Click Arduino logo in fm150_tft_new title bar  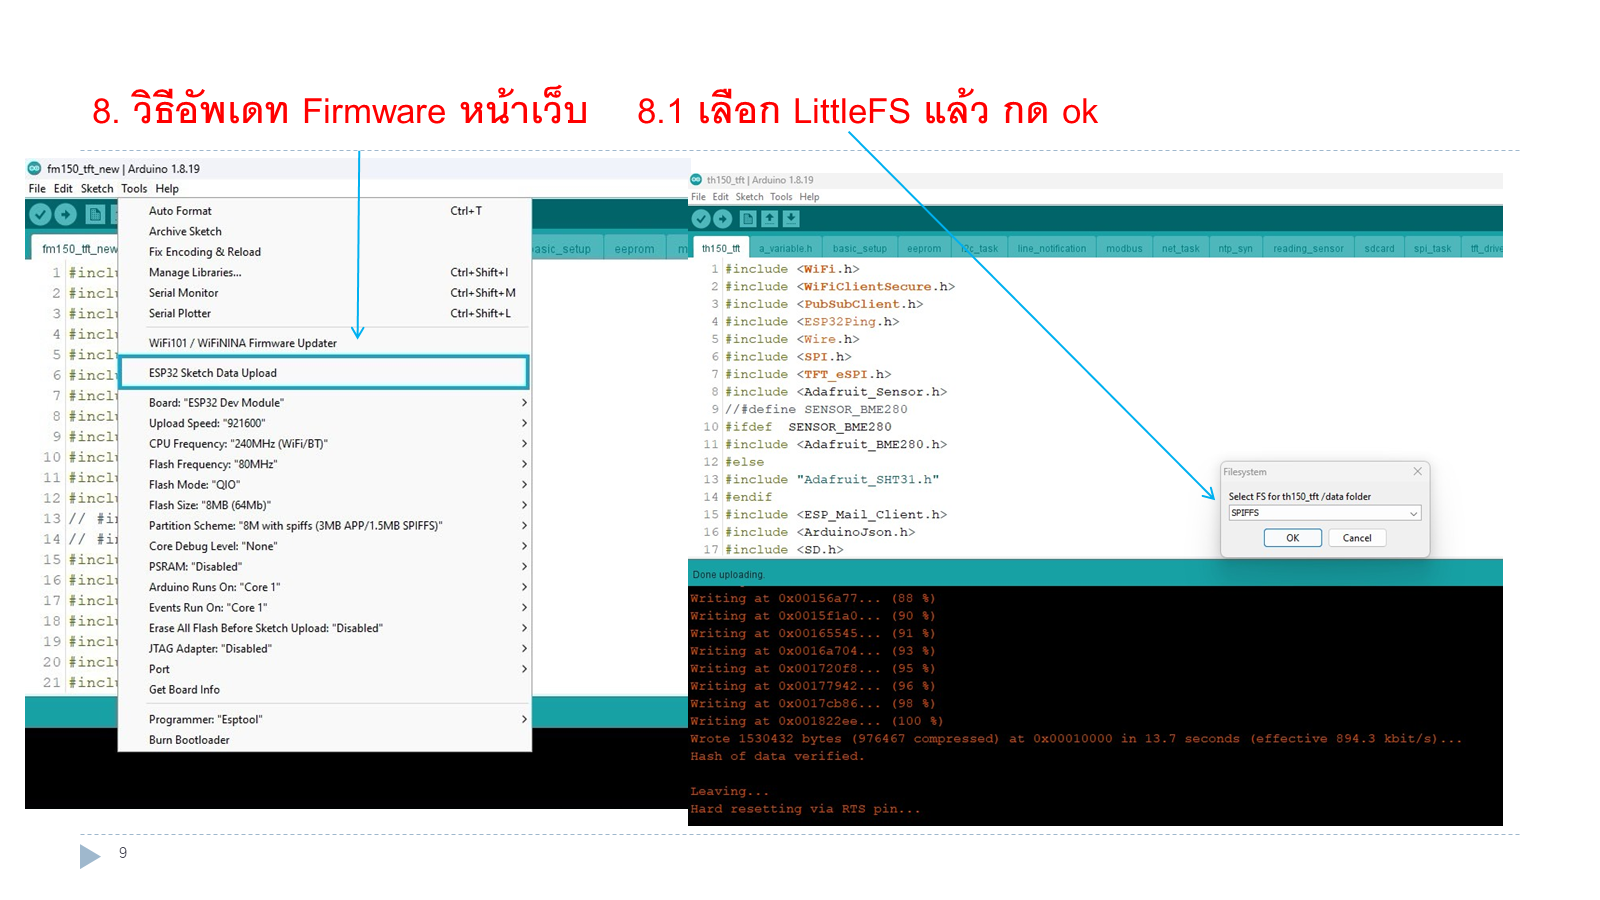coord(34,169)
